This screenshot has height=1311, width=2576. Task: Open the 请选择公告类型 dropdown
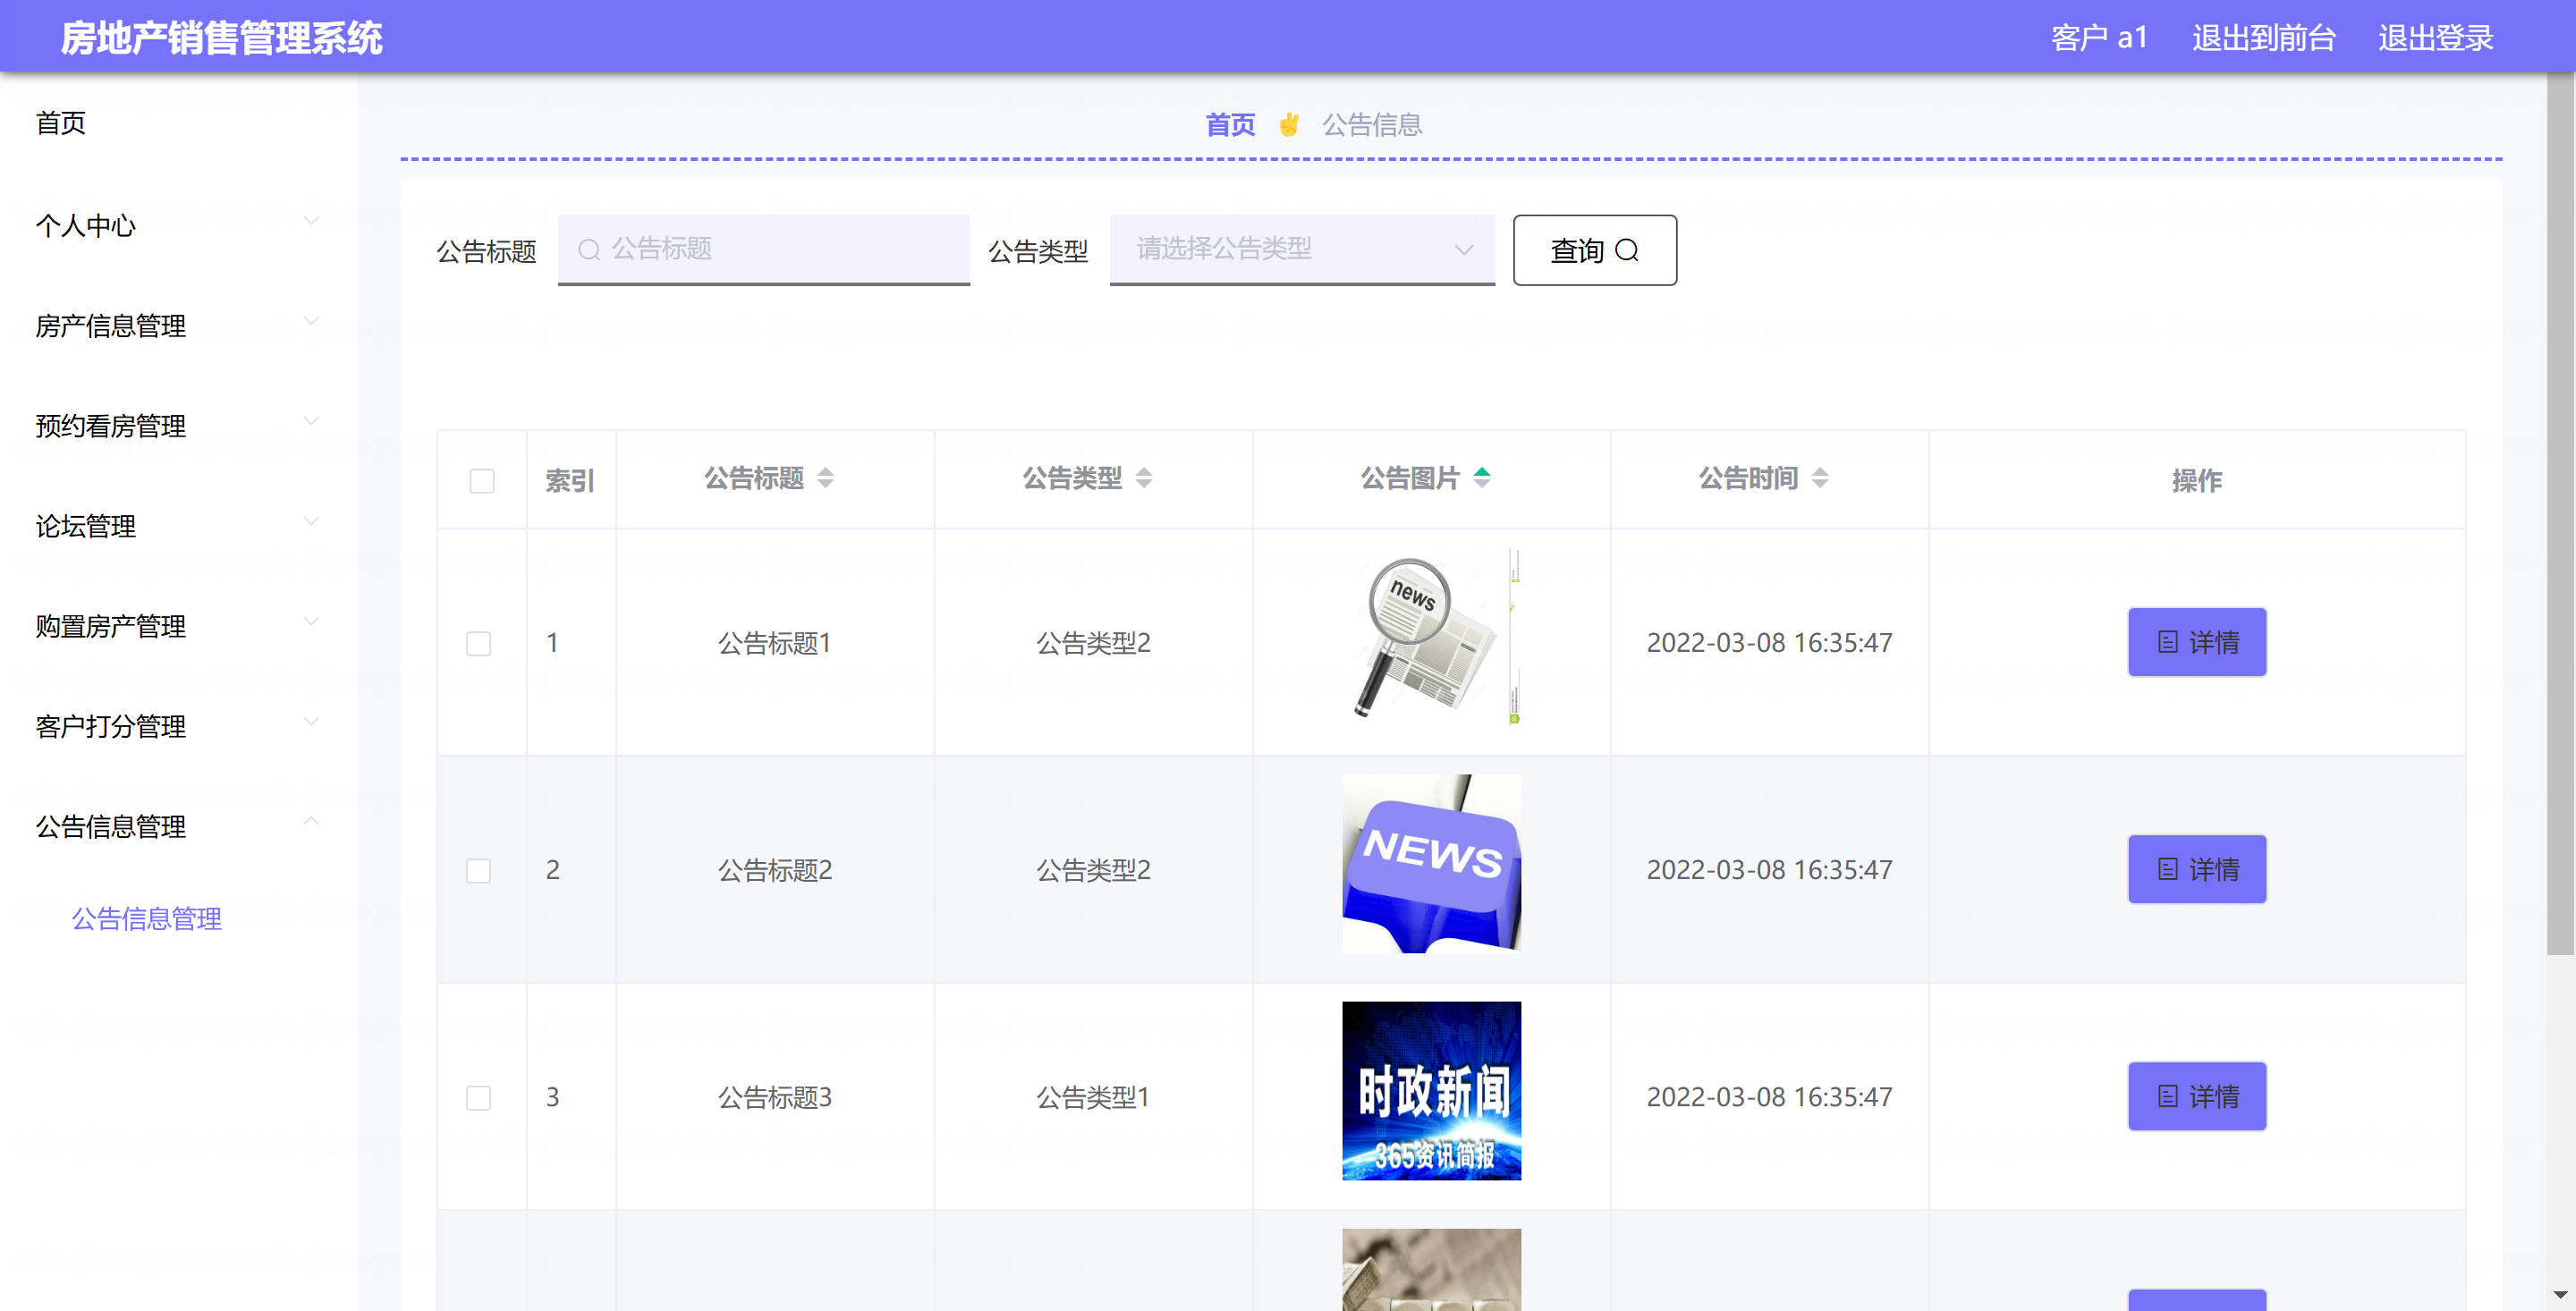pos(1301,249)
